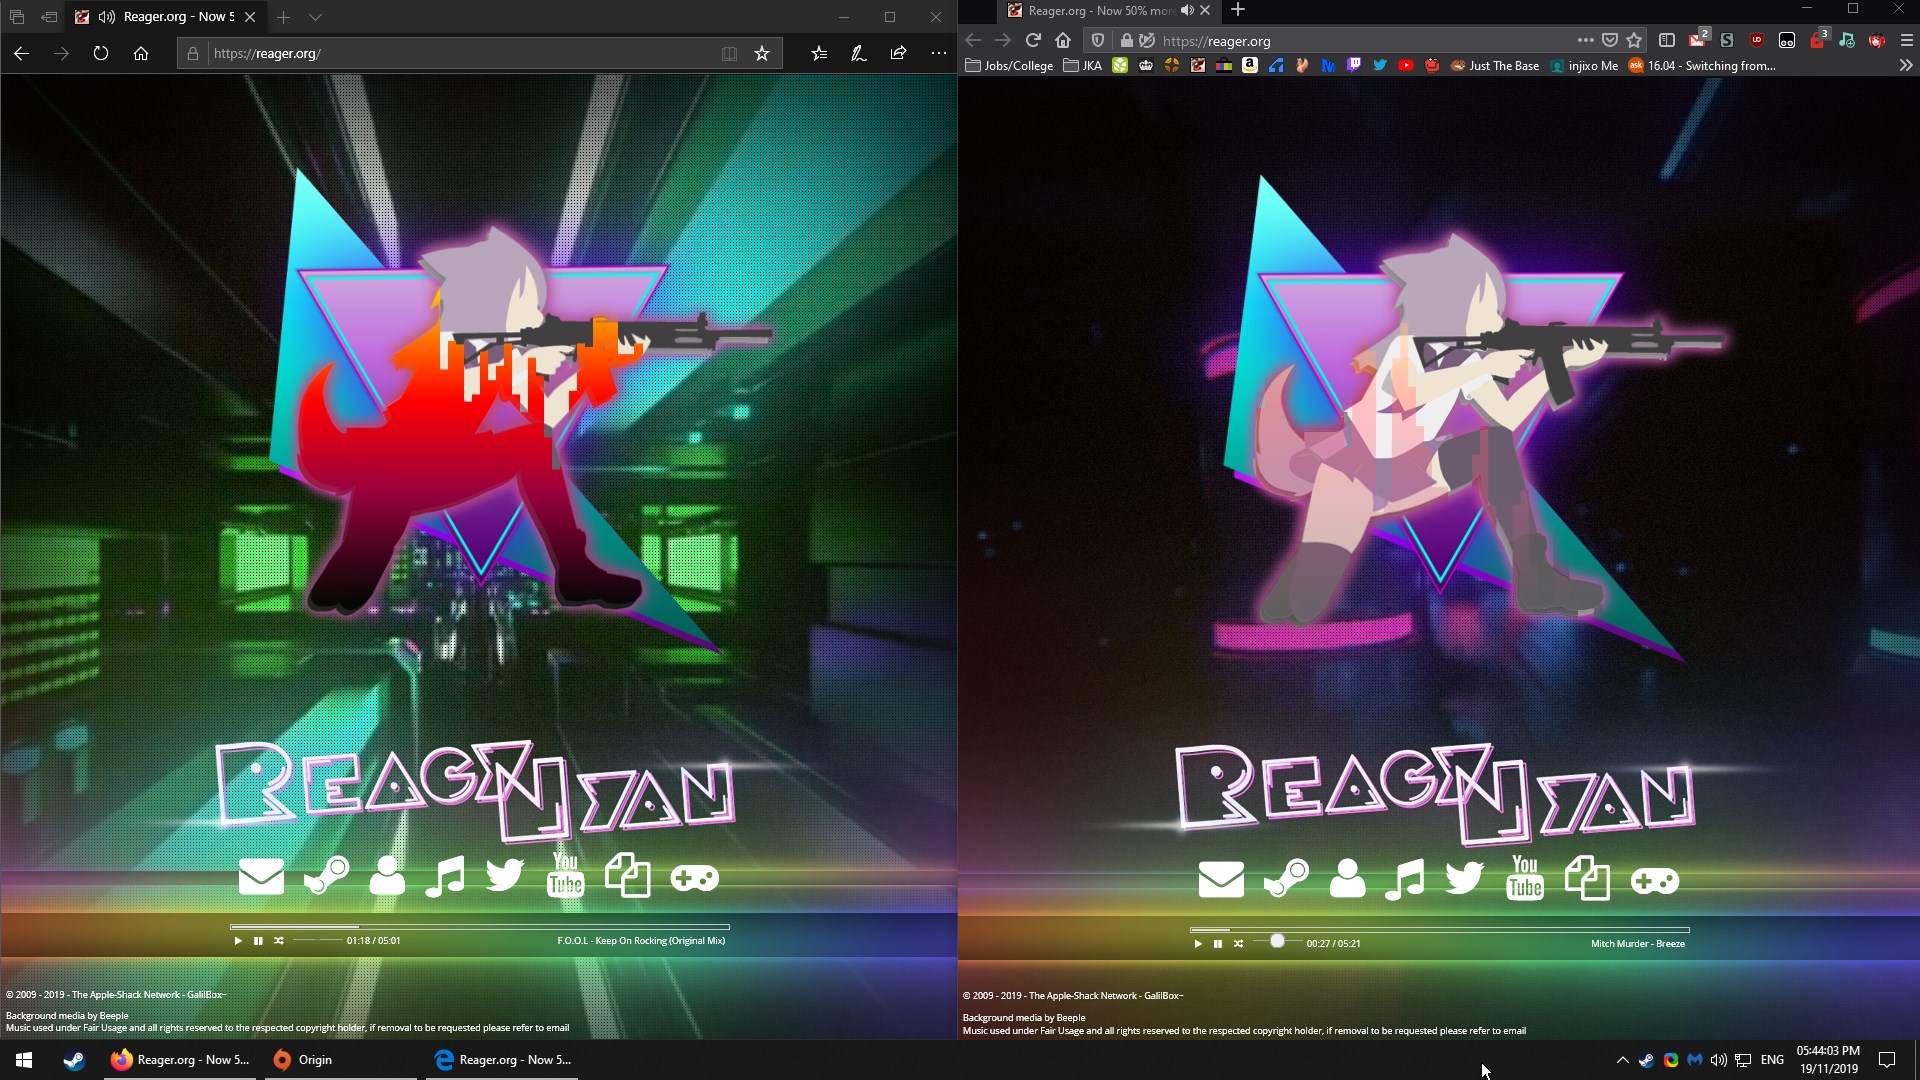This screenshot has height=1080, width=1920.
Task: Mute tab audio on Edge Reager.org tab
Action: (107, 17)
